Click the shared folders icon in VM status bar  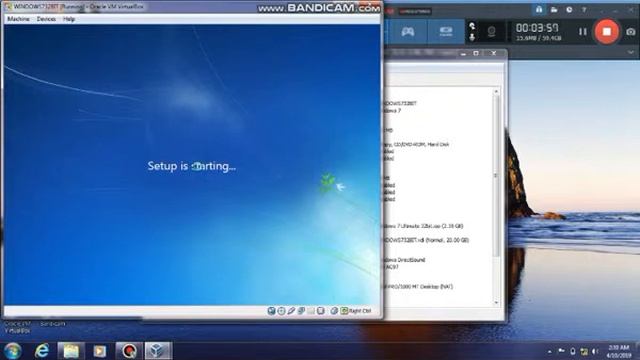click(x=311, y=311)
